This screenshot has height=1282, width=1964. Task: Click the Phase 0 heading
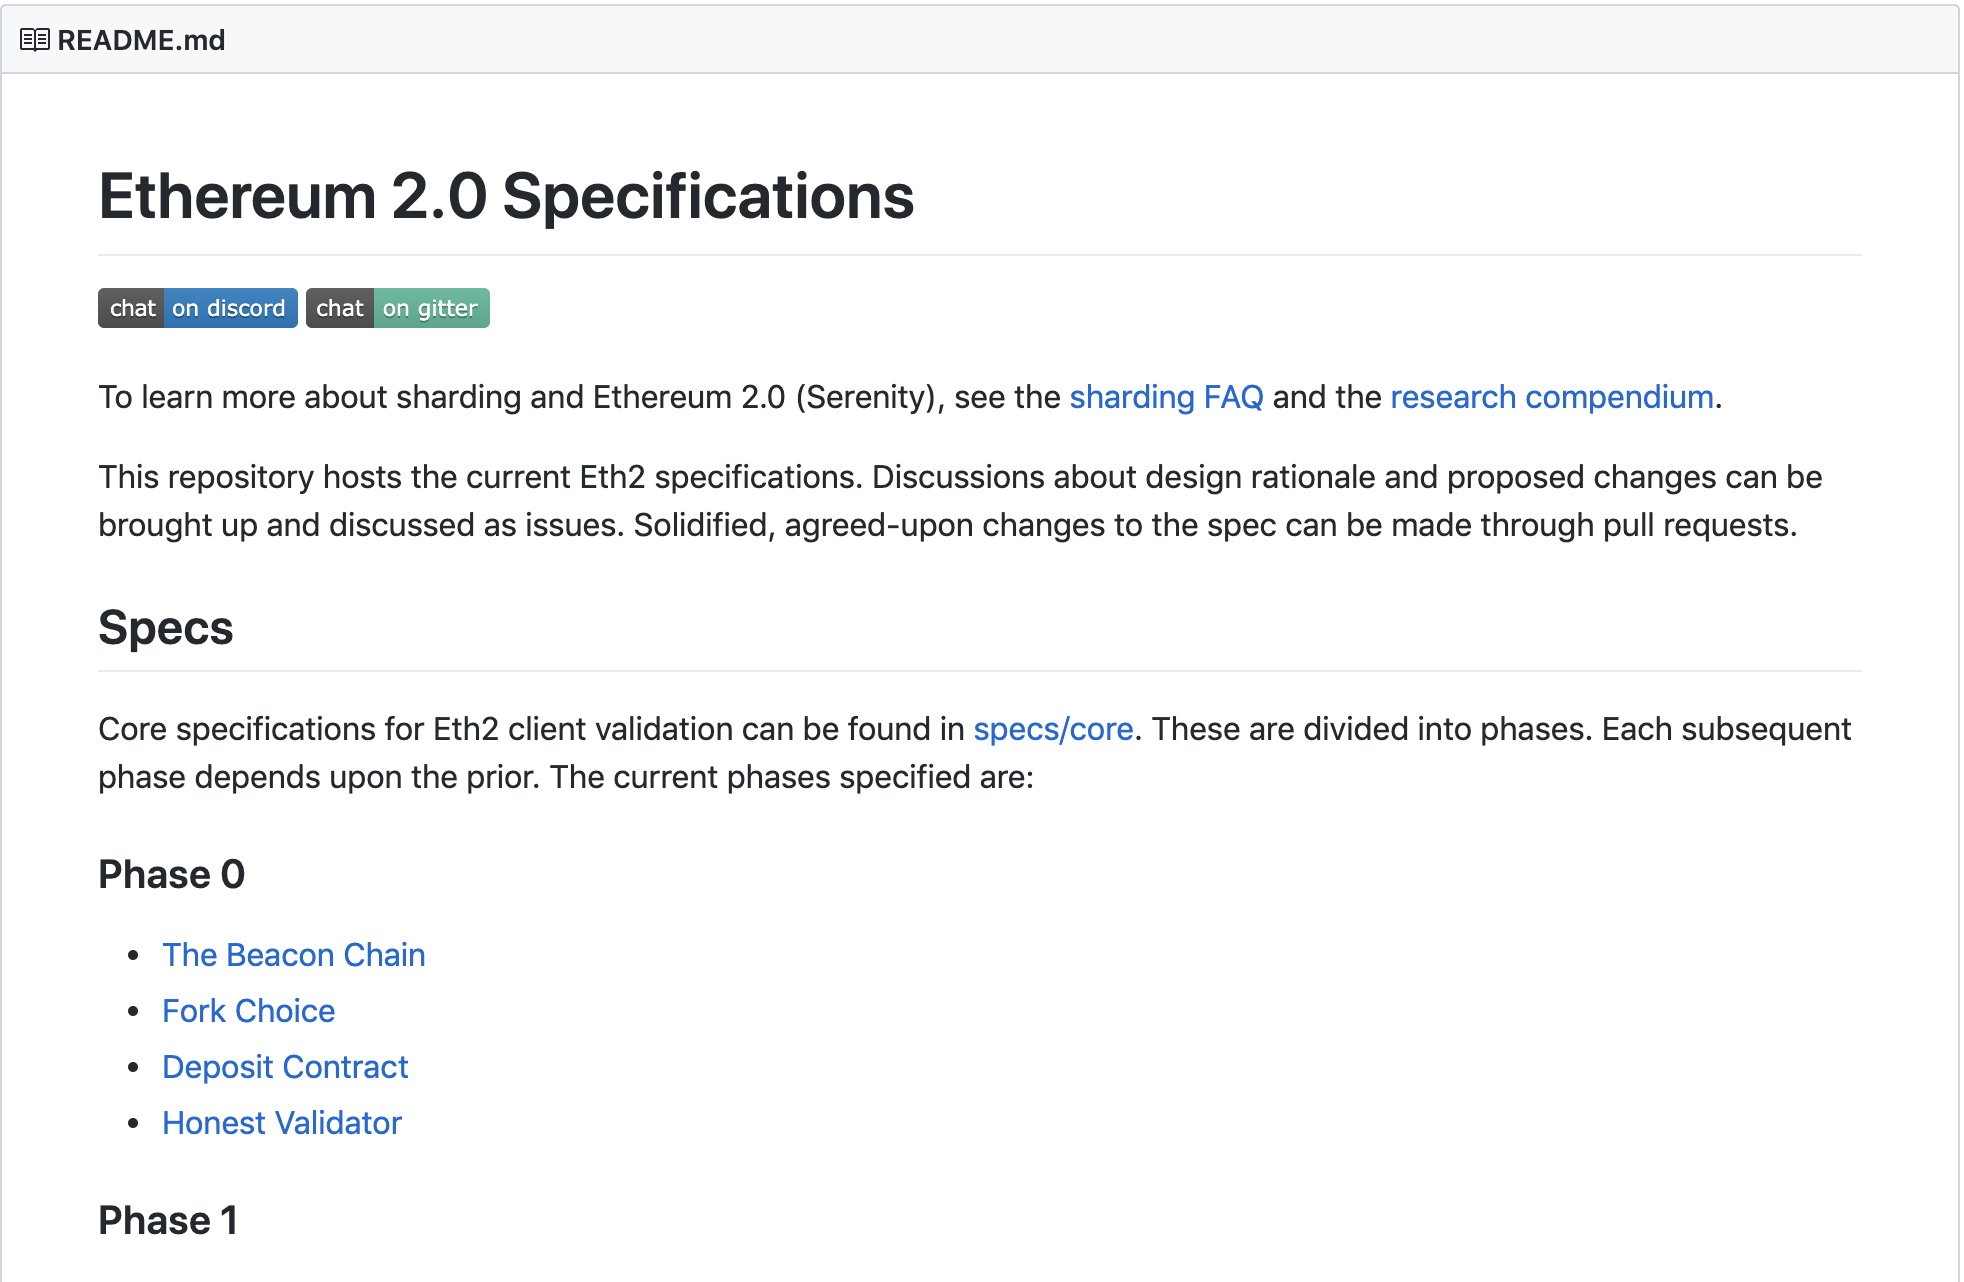click(x=171, y=875)
